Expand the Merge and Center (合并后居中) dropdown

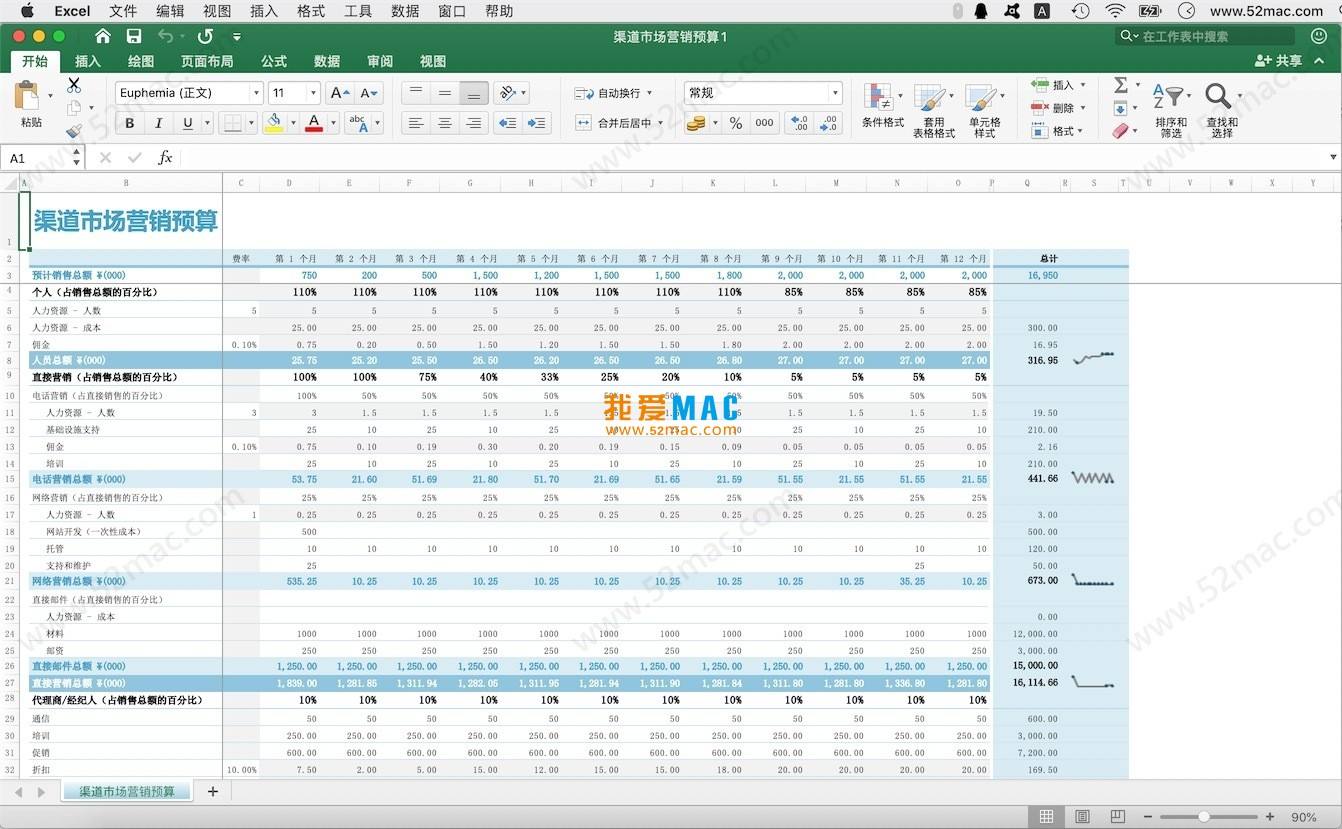point(660,123)
